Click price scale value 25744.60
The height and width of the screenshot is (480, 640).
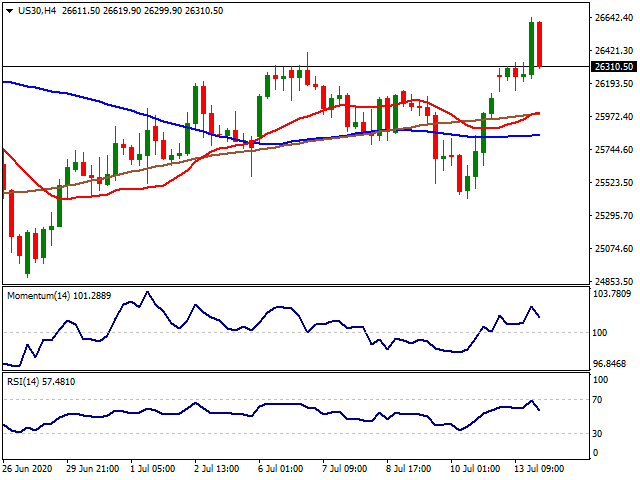[x=614, y=150]
